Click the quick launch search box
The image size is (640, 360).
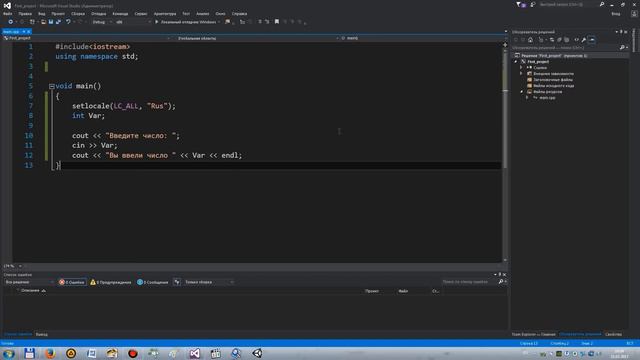571,4
